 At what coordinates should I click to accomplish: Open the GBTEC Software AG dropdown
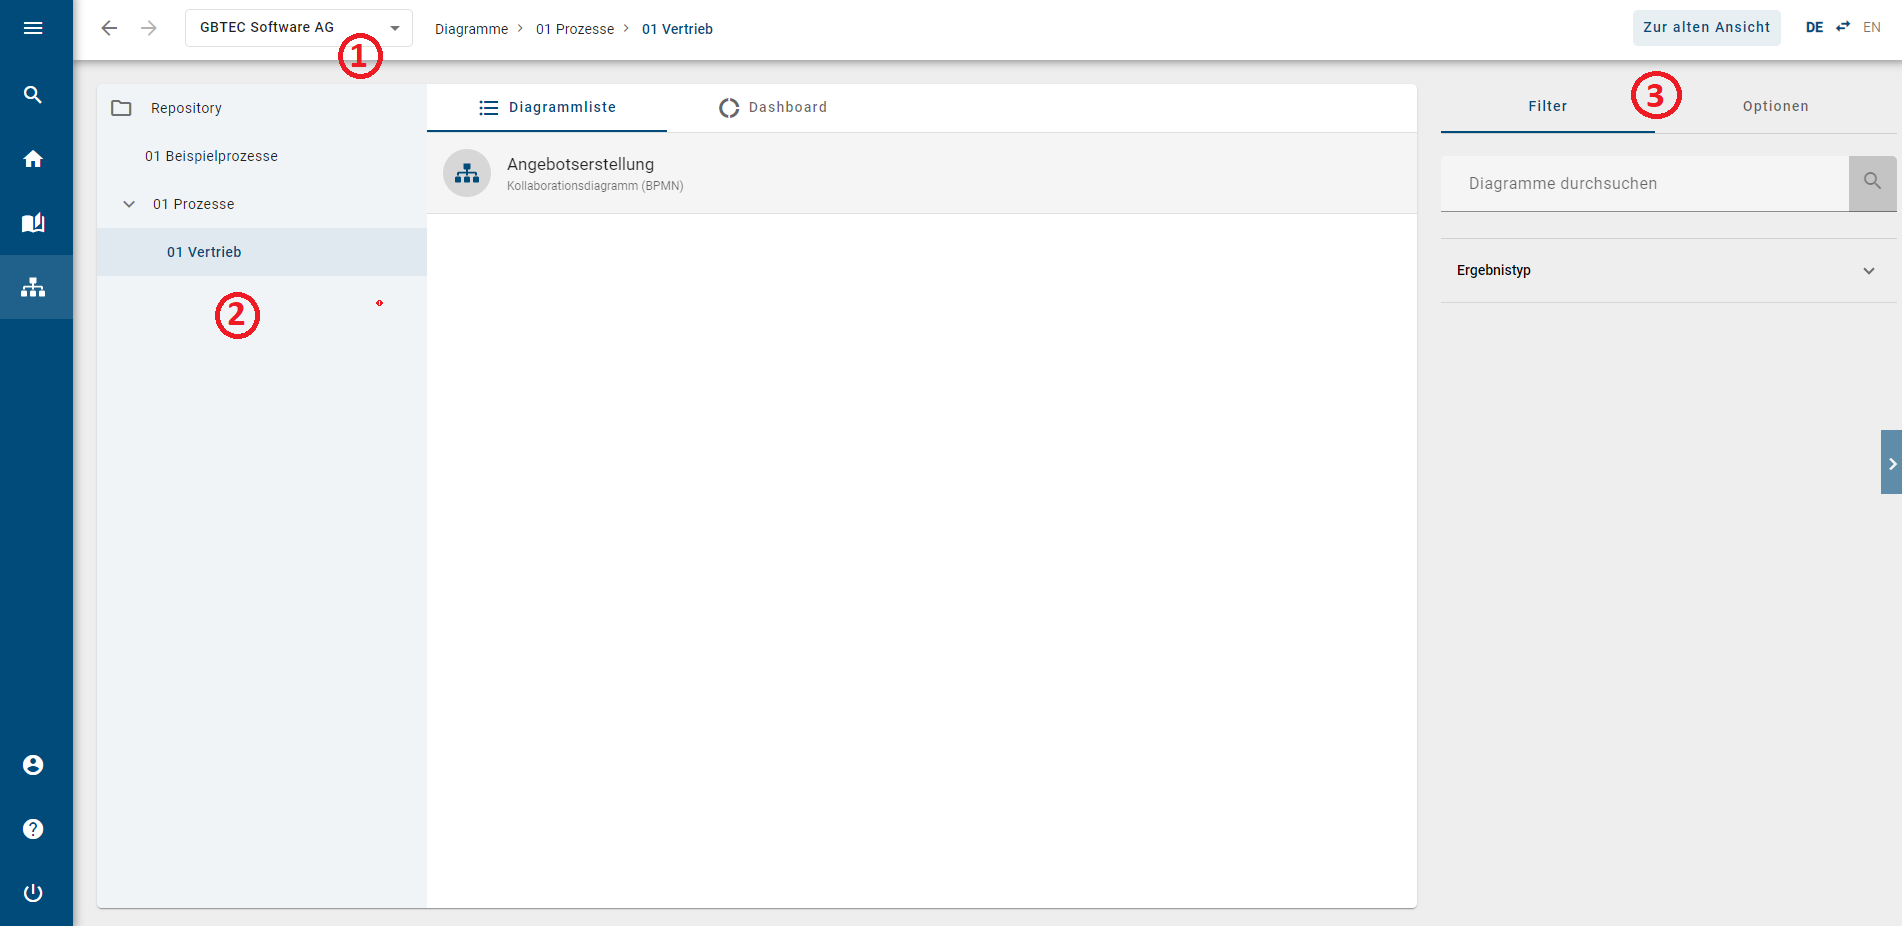coord(298,28)
